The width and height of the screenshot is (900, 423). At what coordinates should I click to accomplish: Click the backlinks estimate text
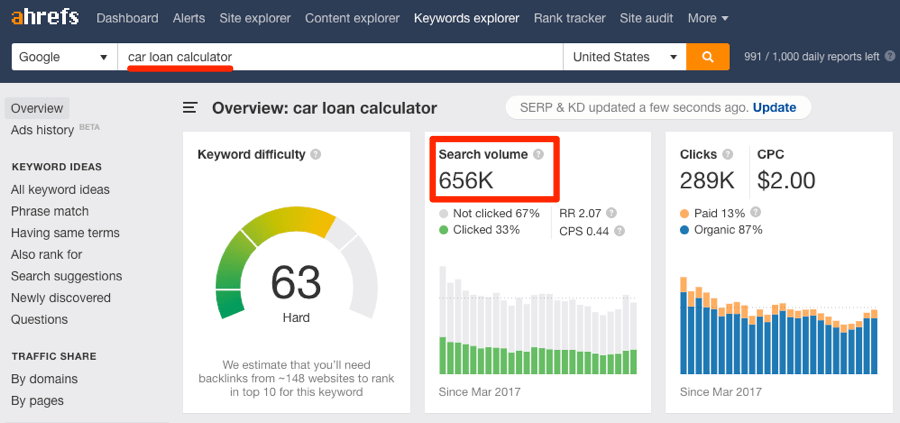point(296,379)
